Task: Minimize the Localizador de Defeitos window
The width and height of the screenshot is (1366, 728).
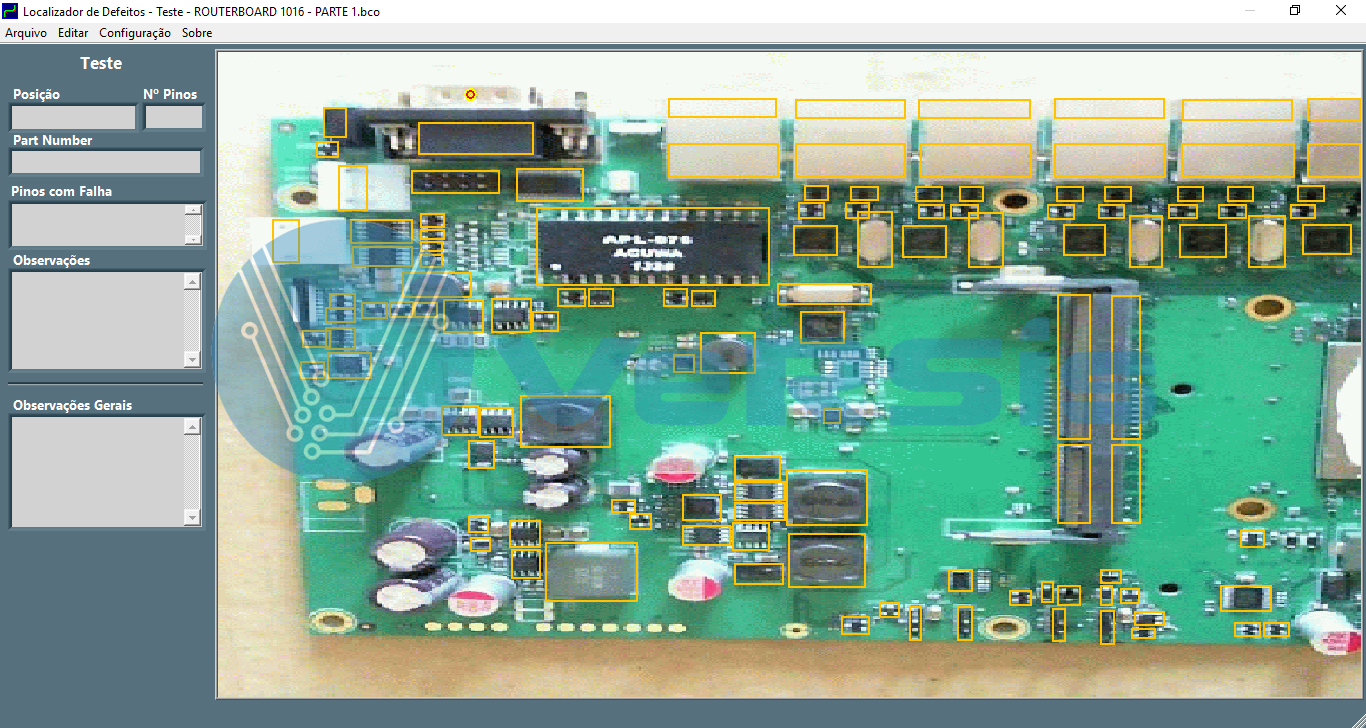Action: coord(1250,11)
